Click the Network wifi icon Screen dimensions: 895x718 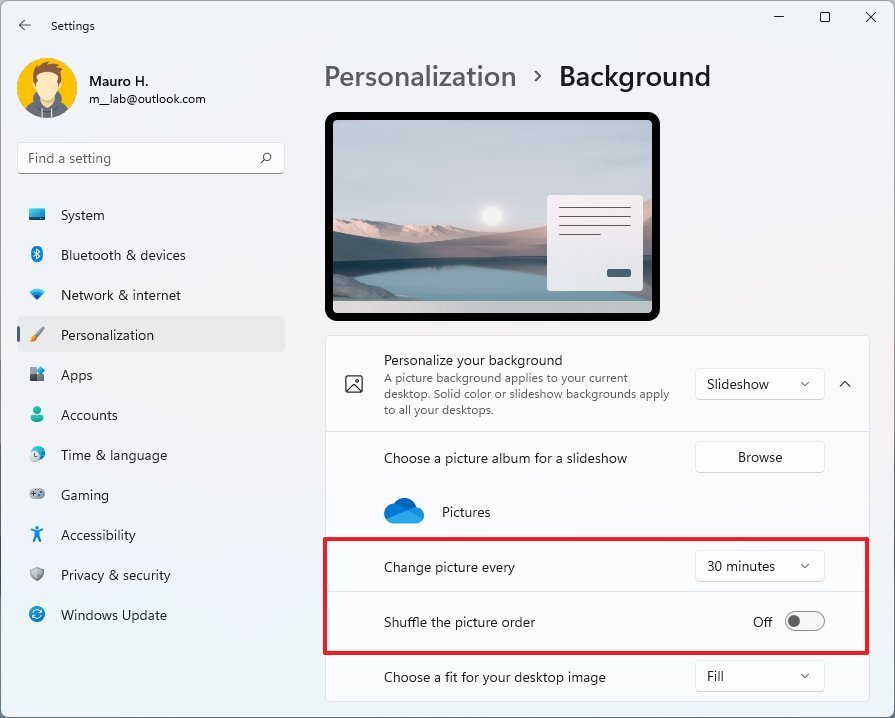click(x=37, y=295)
